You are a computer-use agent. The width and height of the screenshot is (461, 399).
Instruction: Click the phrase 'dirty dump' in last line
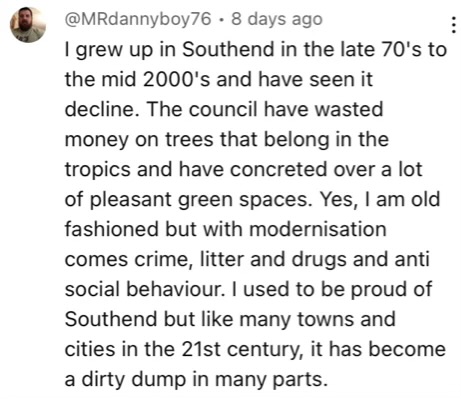tap(134, 379)
